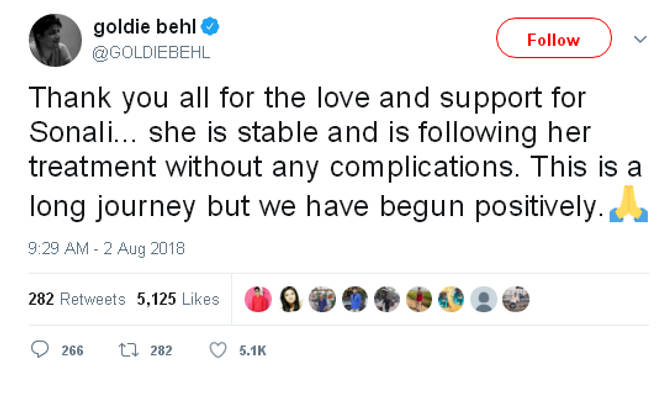Click the folded hands emoji
Screen dimensions: 659x400
click(630, 207)
